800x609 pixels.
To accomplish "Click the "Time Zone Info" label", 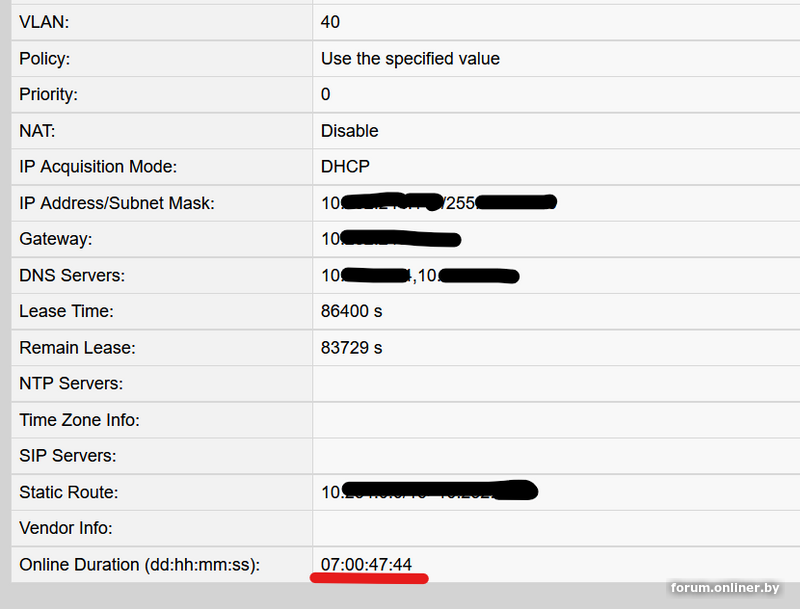I will click(79, 420).
